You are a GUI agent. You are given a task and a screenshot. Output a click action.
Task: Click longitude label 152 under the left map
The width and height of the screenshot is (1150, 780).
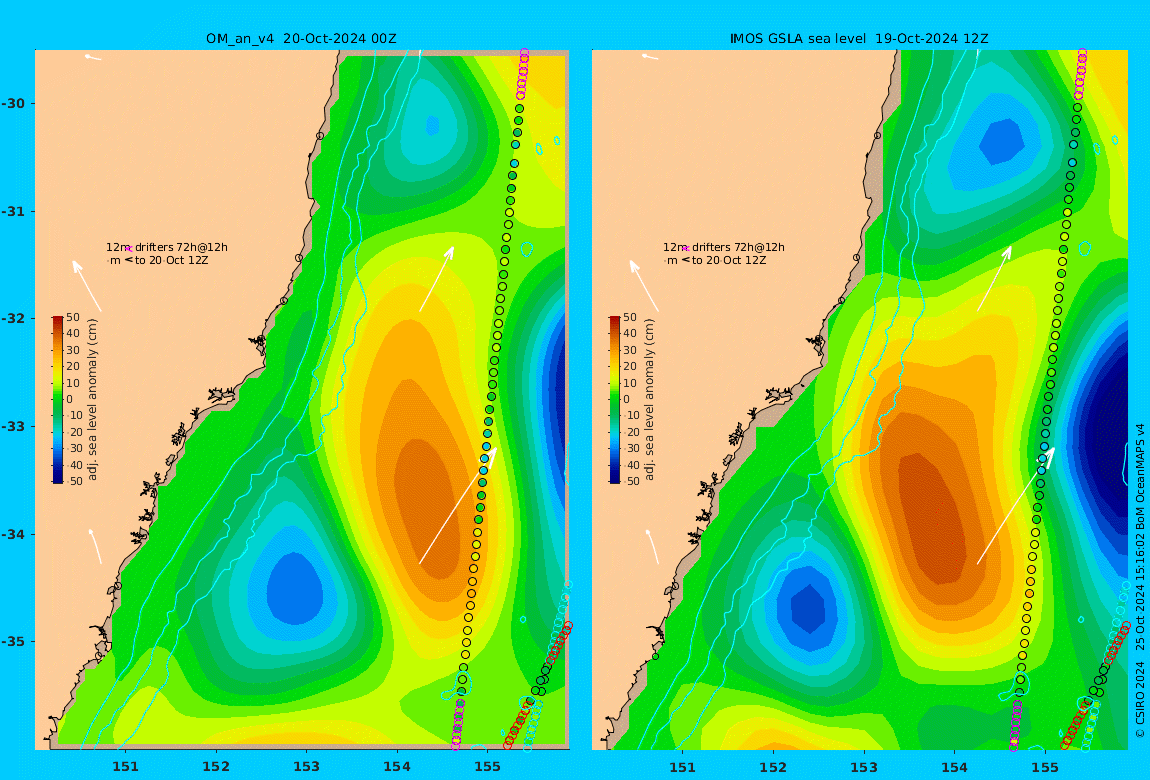216,767
